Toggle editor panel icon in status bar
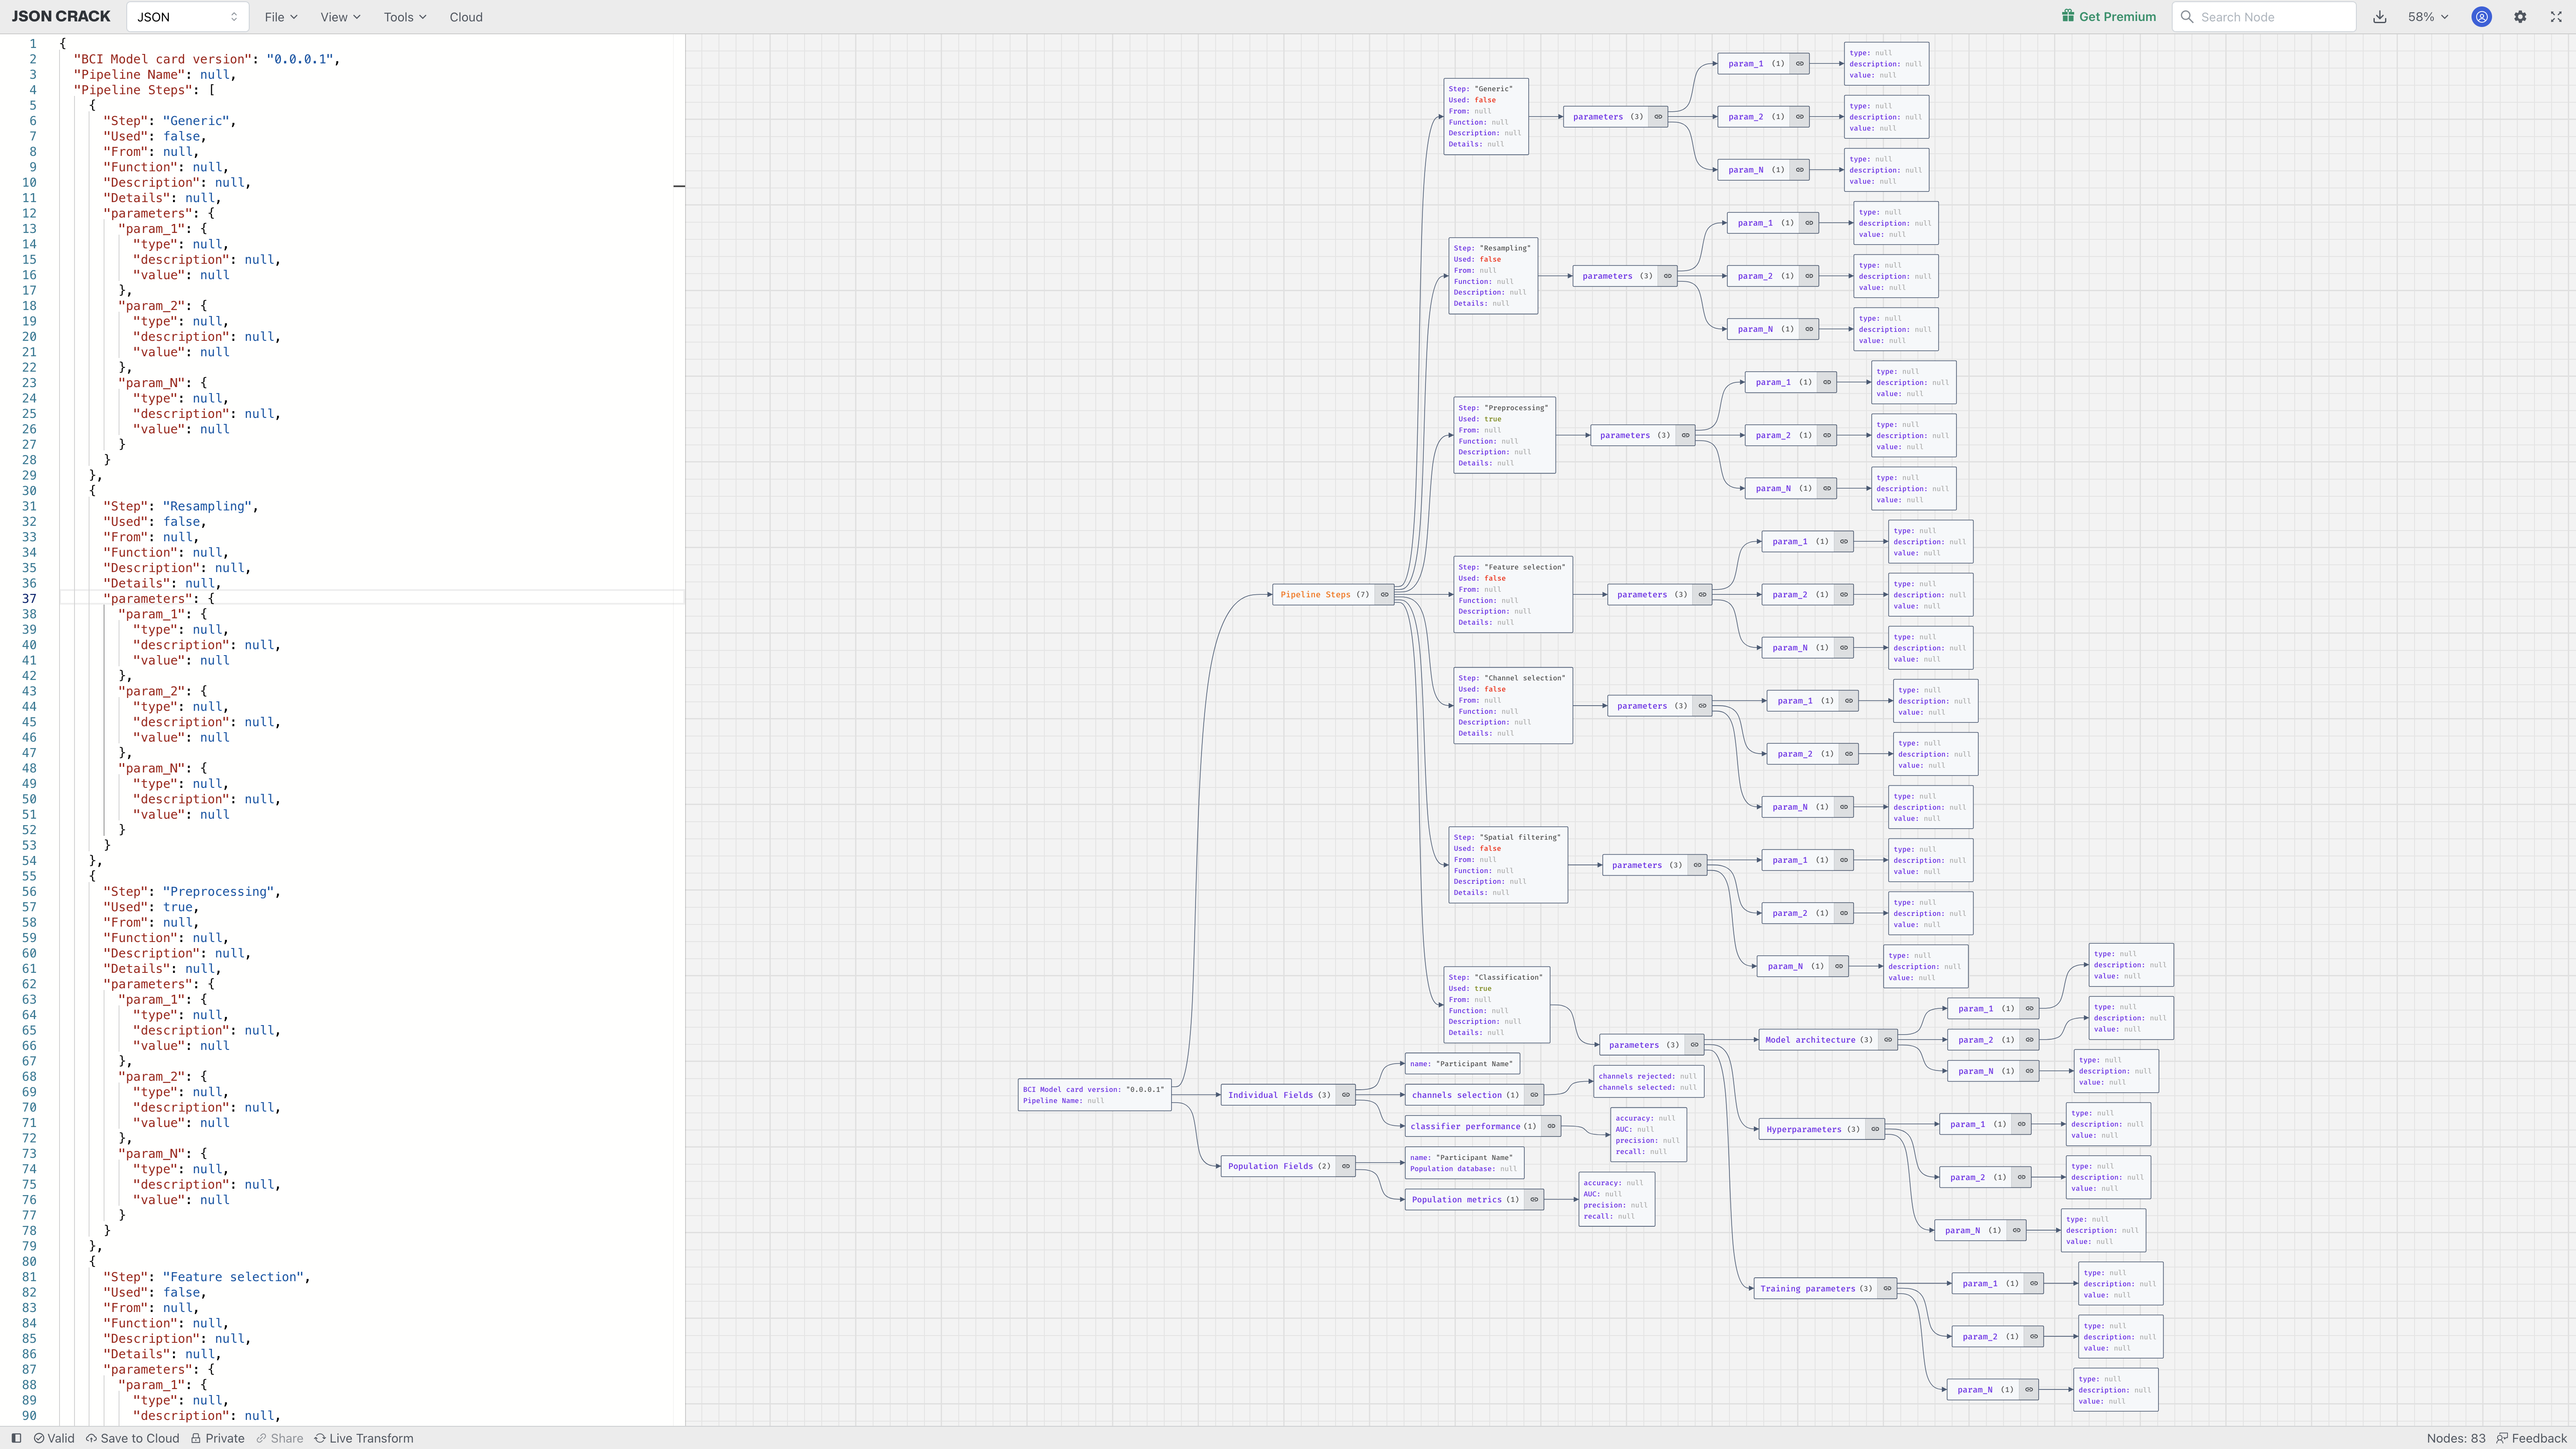The height and width of the screenshot is (1449, 2576). click(16, 1438)
